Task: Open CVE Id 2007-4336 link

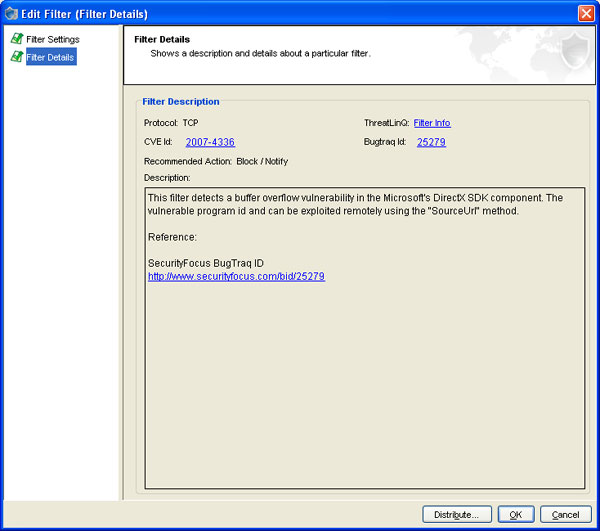Action: pyautogui.click(x=210, y=142)
